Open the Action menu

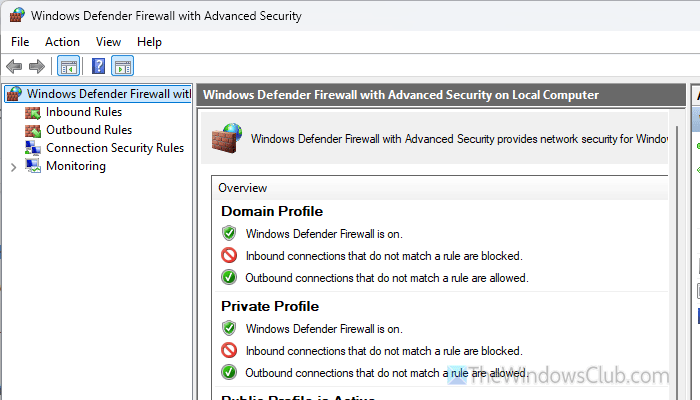(x=62, y=42)
